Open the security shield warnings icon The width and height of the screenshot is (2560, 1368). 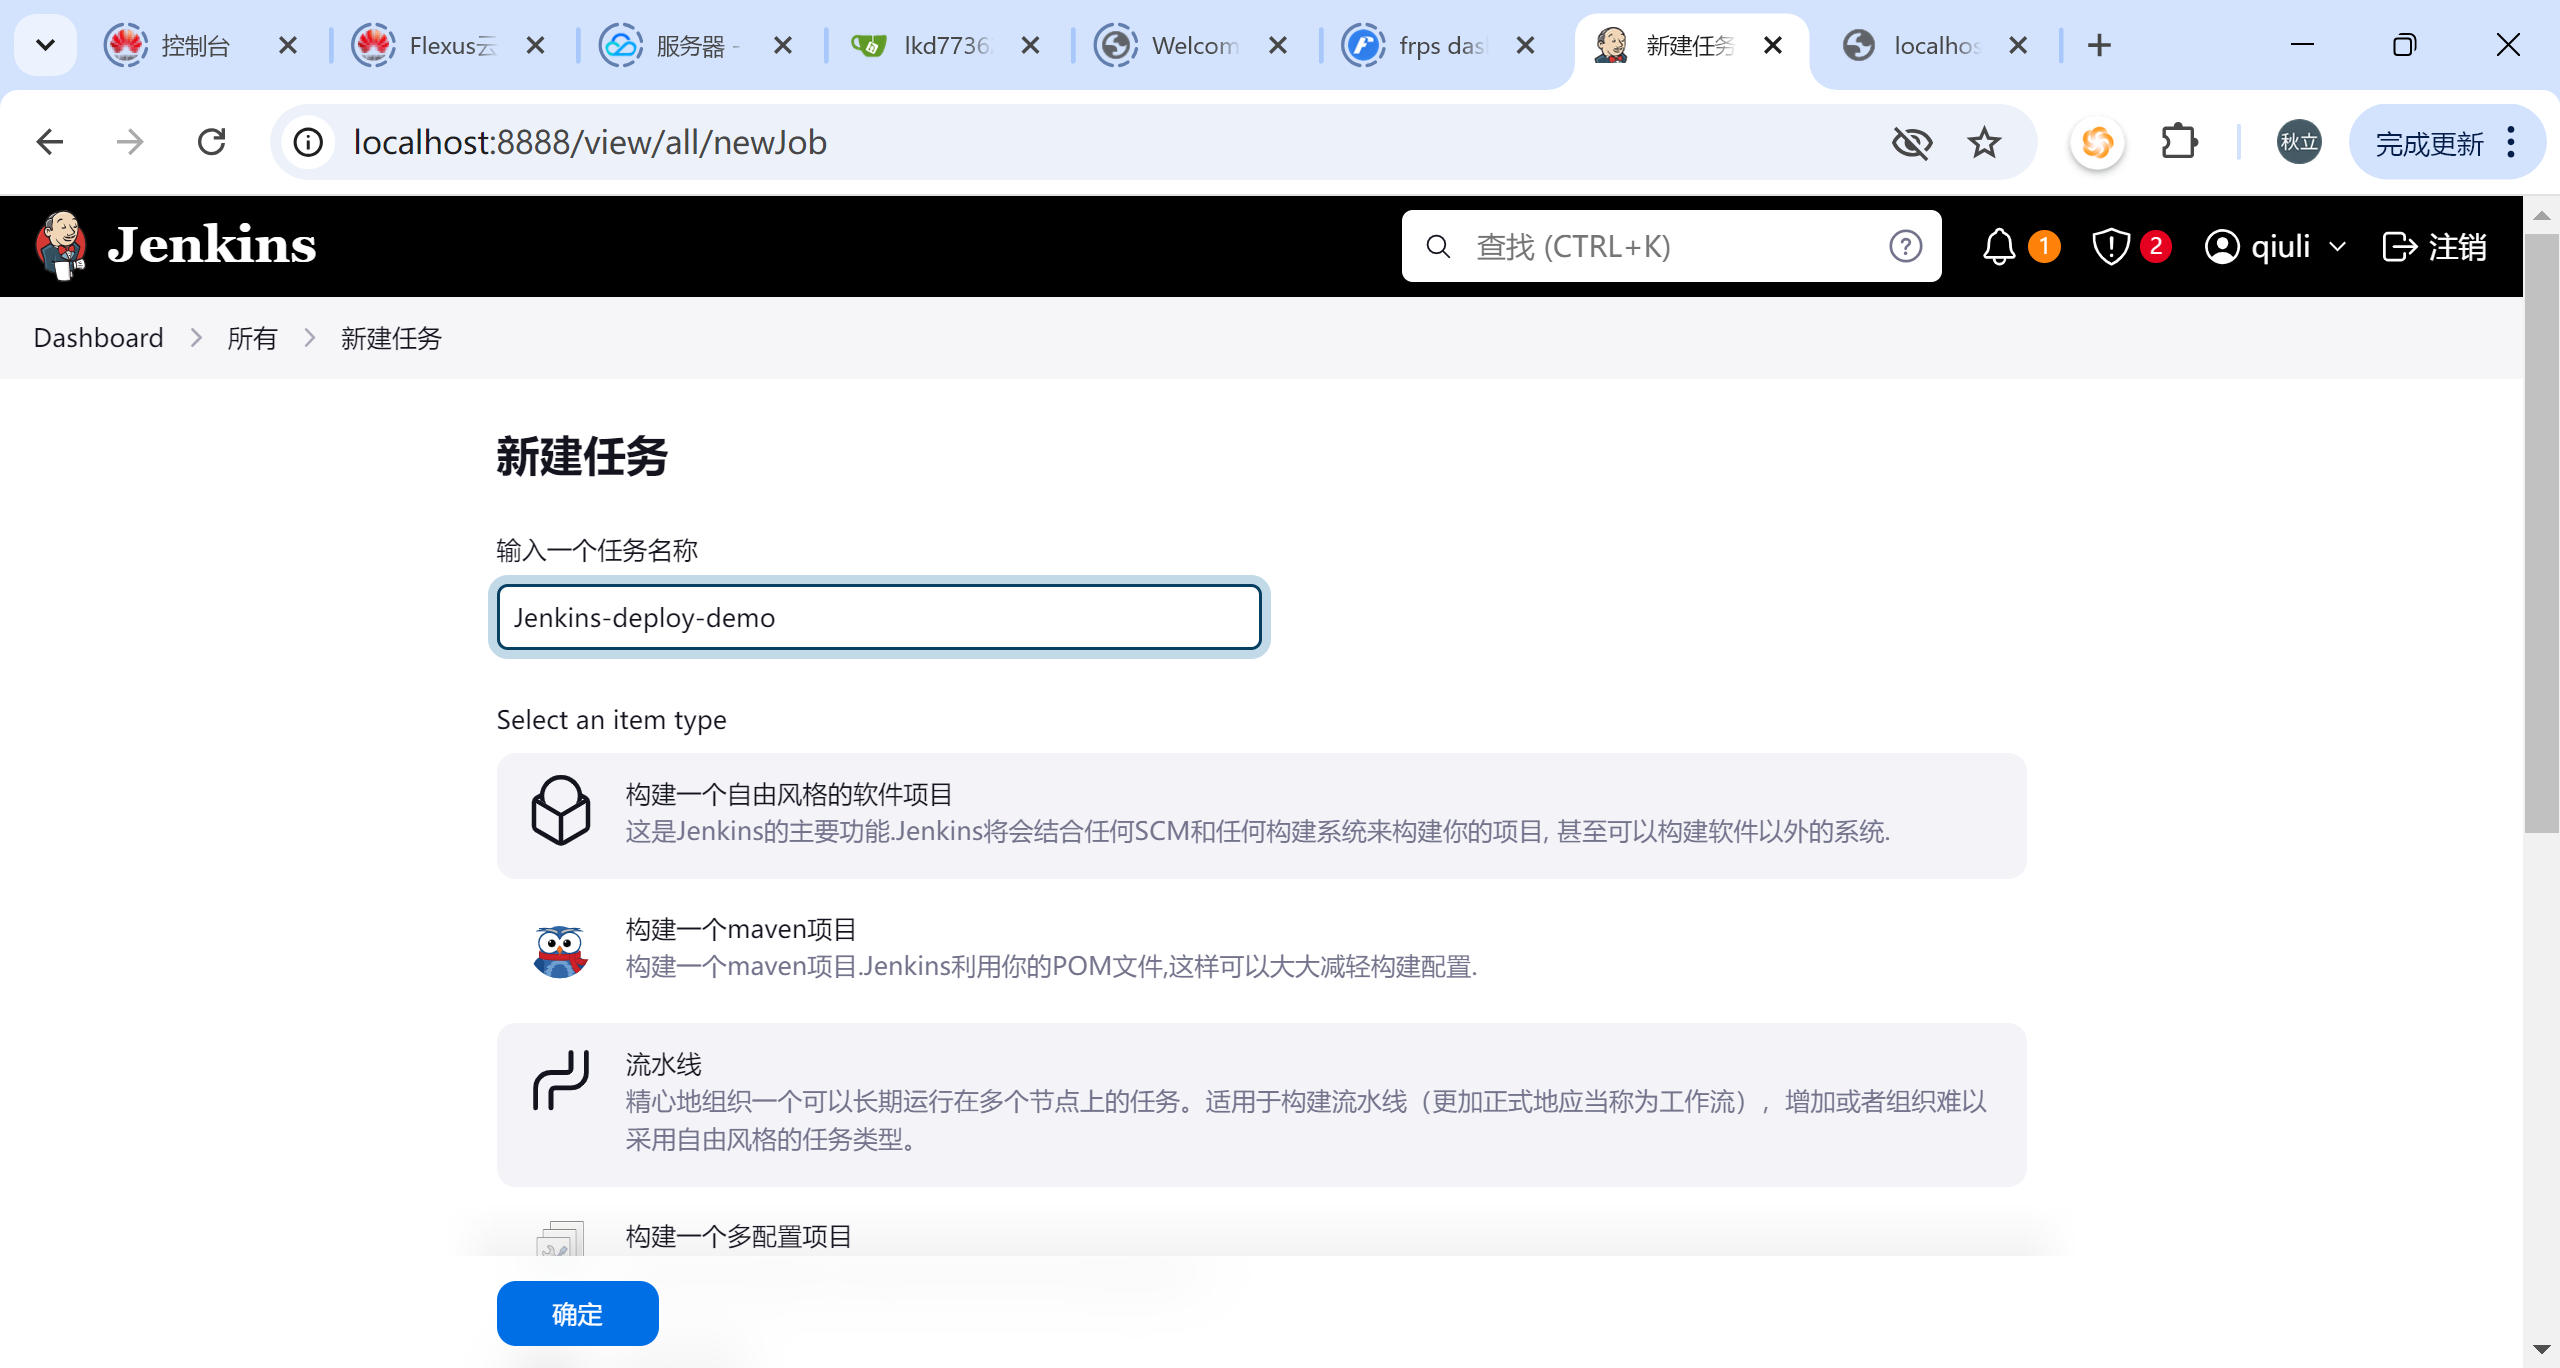coord(2110,247)
